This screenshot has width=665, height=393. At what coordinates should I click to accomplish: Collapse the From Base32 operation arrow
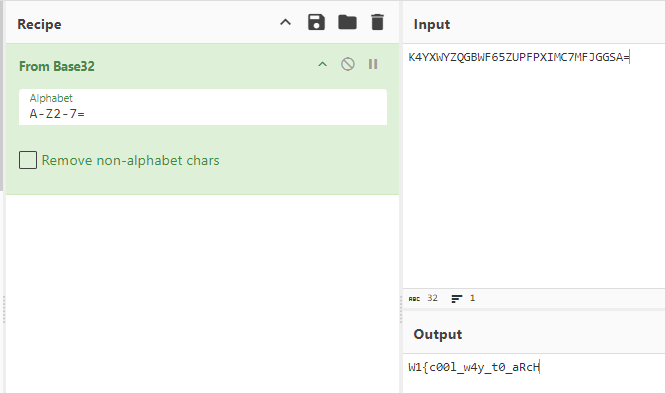(x=323, y=64)
